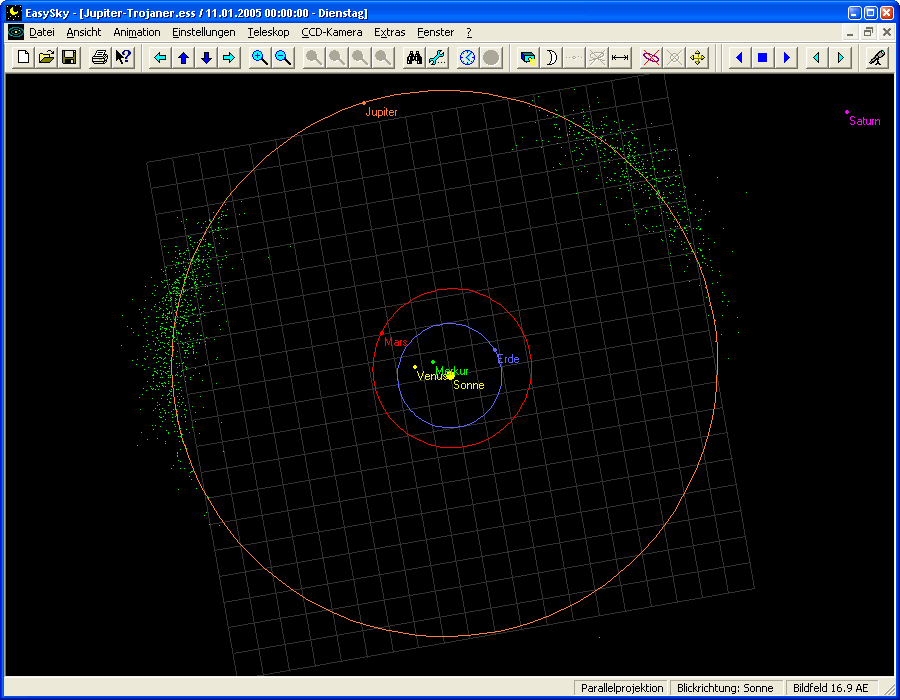
Task: Open the Animation menu
Action: tap(137, 32)
